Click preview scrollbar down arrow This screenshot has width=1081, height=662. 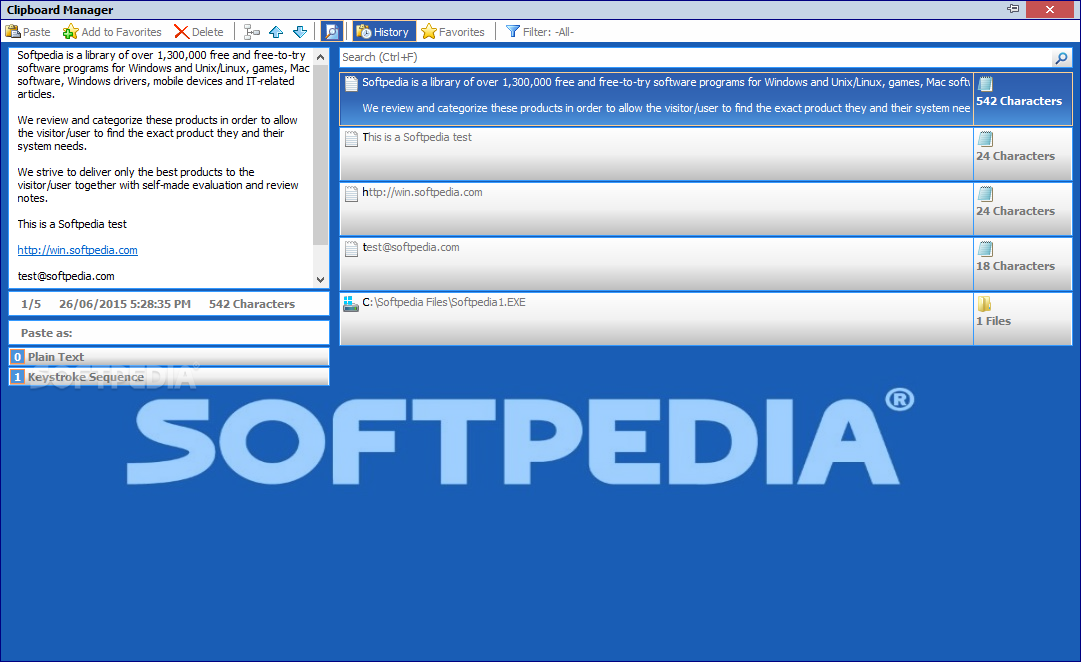click(x=321, y=279)
